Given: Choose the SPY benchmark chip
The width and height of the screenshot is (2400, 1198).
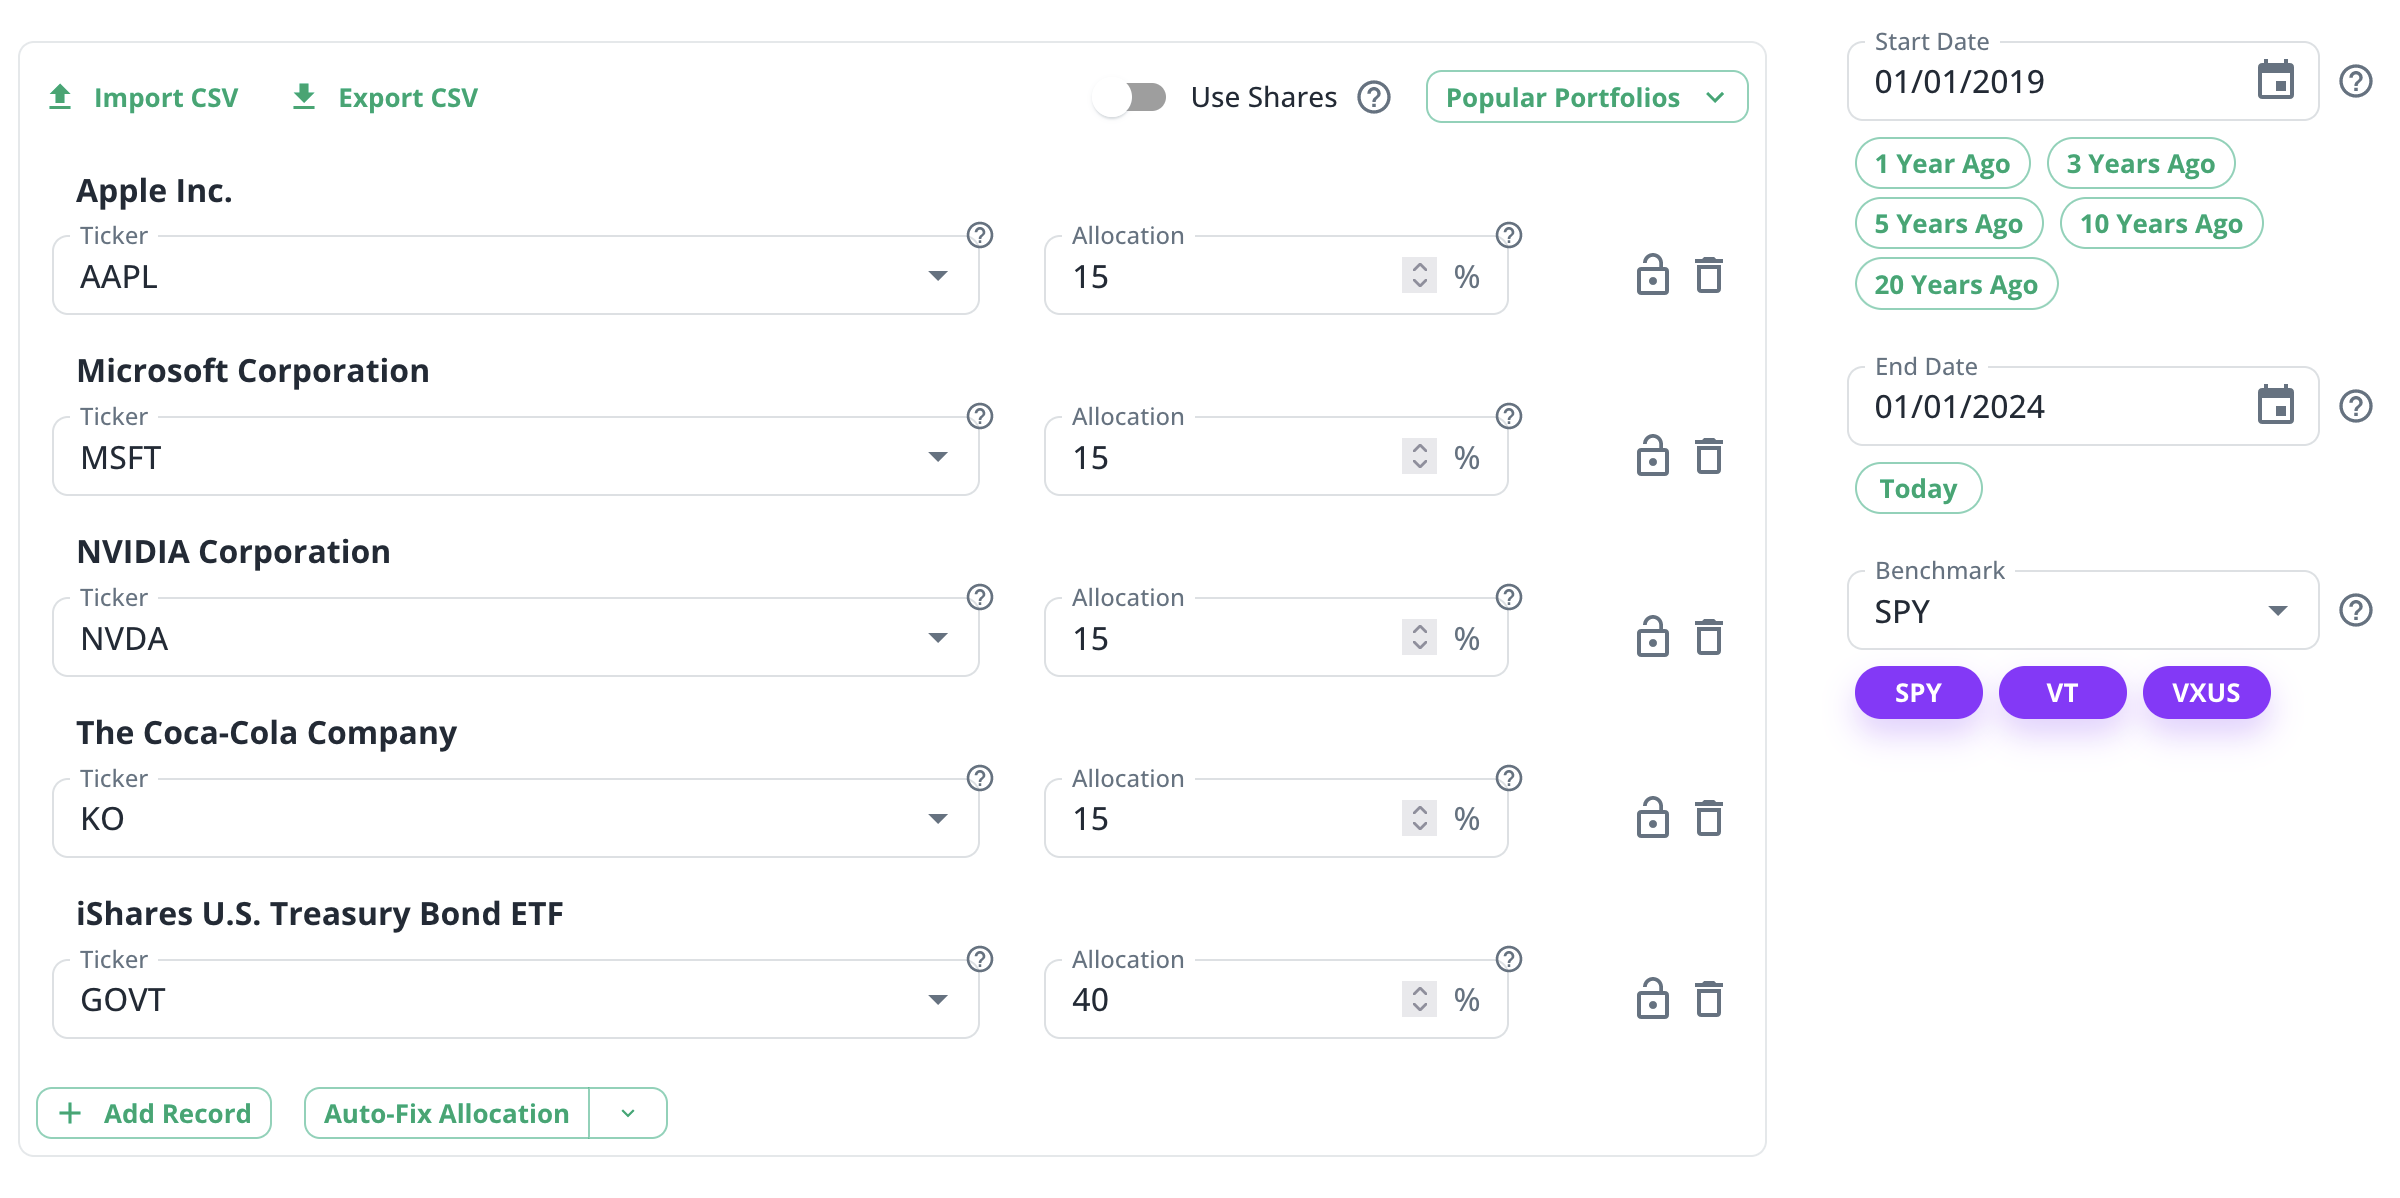Looking at the screenshot, I should (x=1918, y=692).
